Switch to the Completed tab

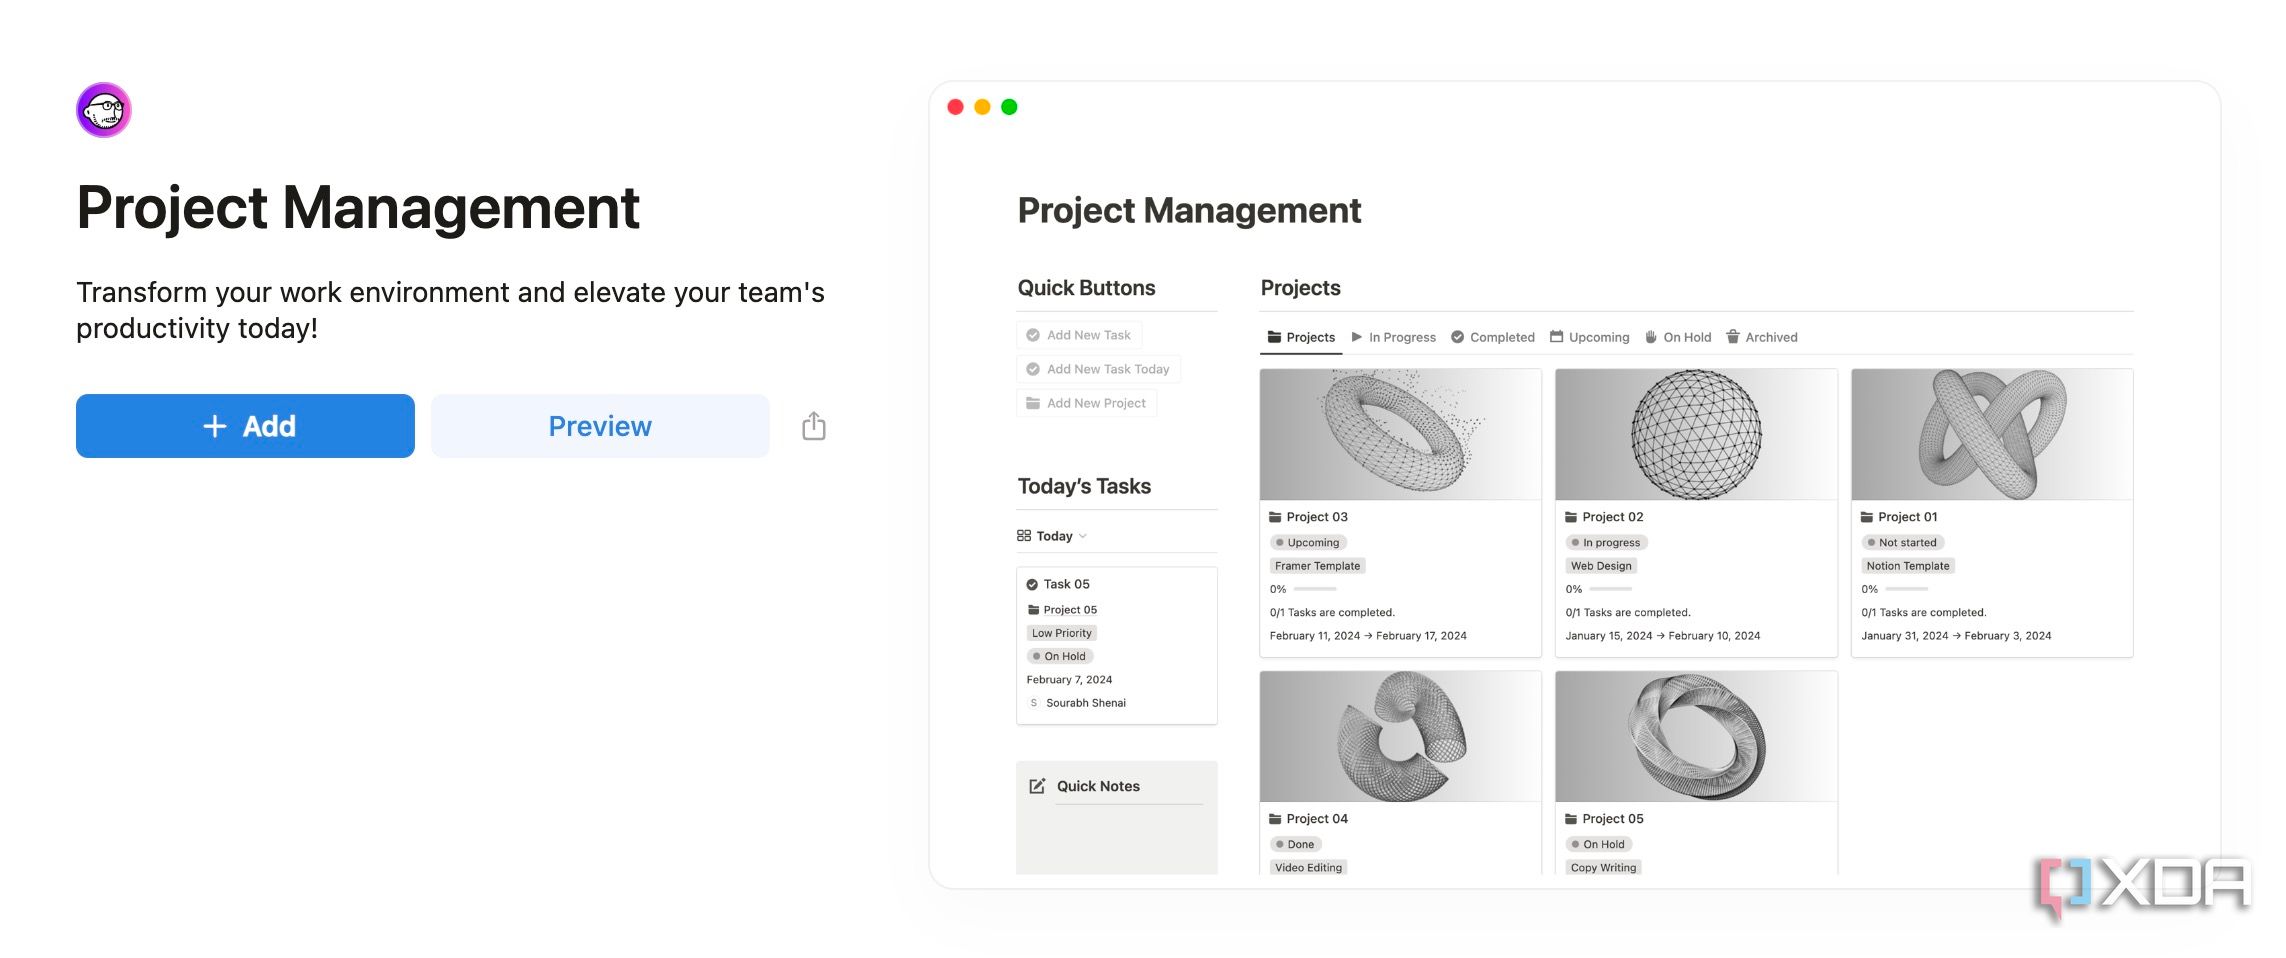click(x=1493, y=337)
